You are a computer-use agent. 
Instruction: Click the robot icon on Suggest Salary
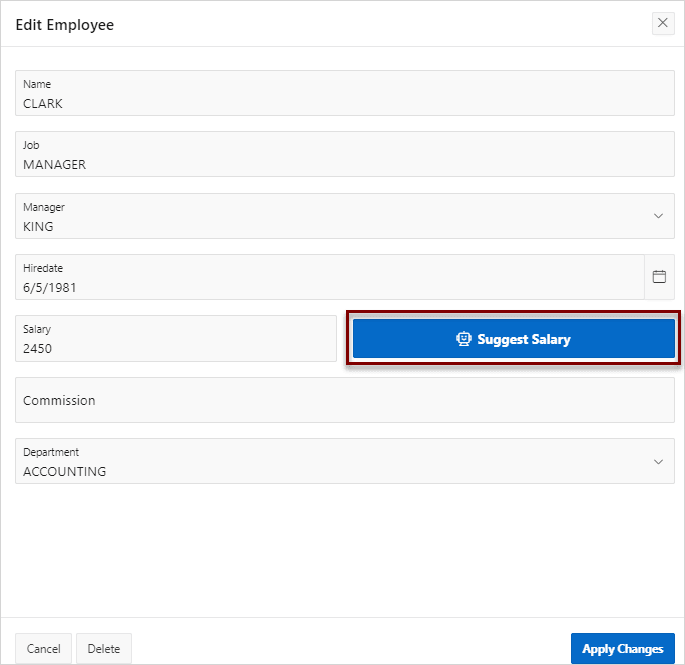463,339
